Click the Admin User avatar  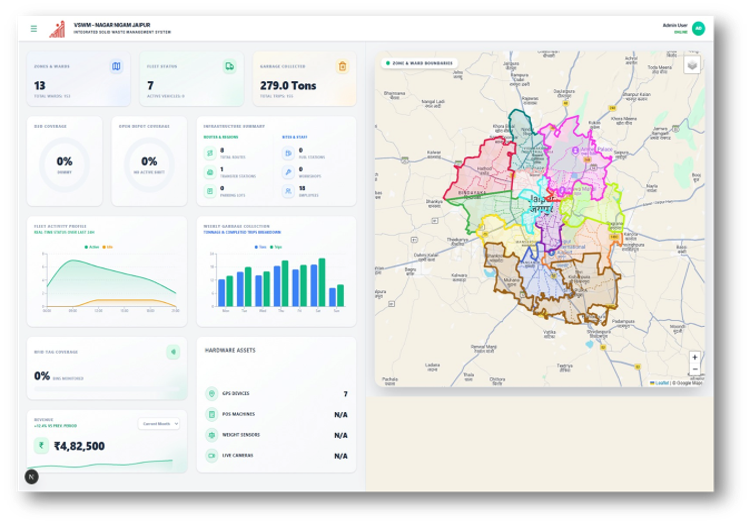[698, 29]
